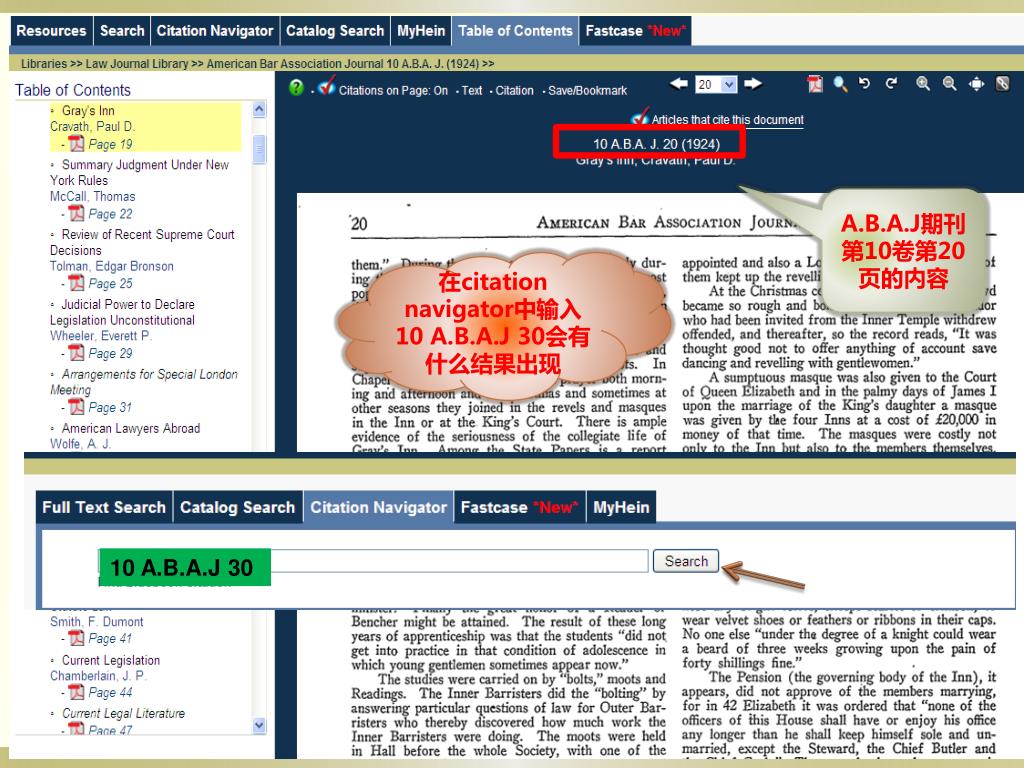
Task: Click author link Wheeler, Everett P.
Action: [x=101, y=336]
